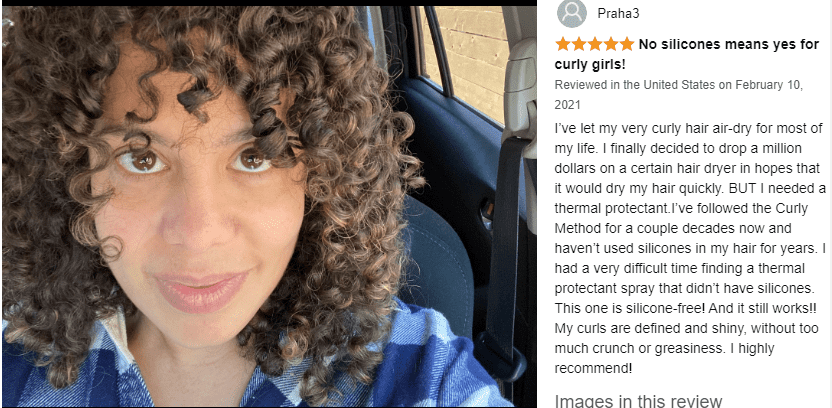Click the word 'BUT' in the review
The height and width of the screenshot is (408, 832).
(740, 188)
